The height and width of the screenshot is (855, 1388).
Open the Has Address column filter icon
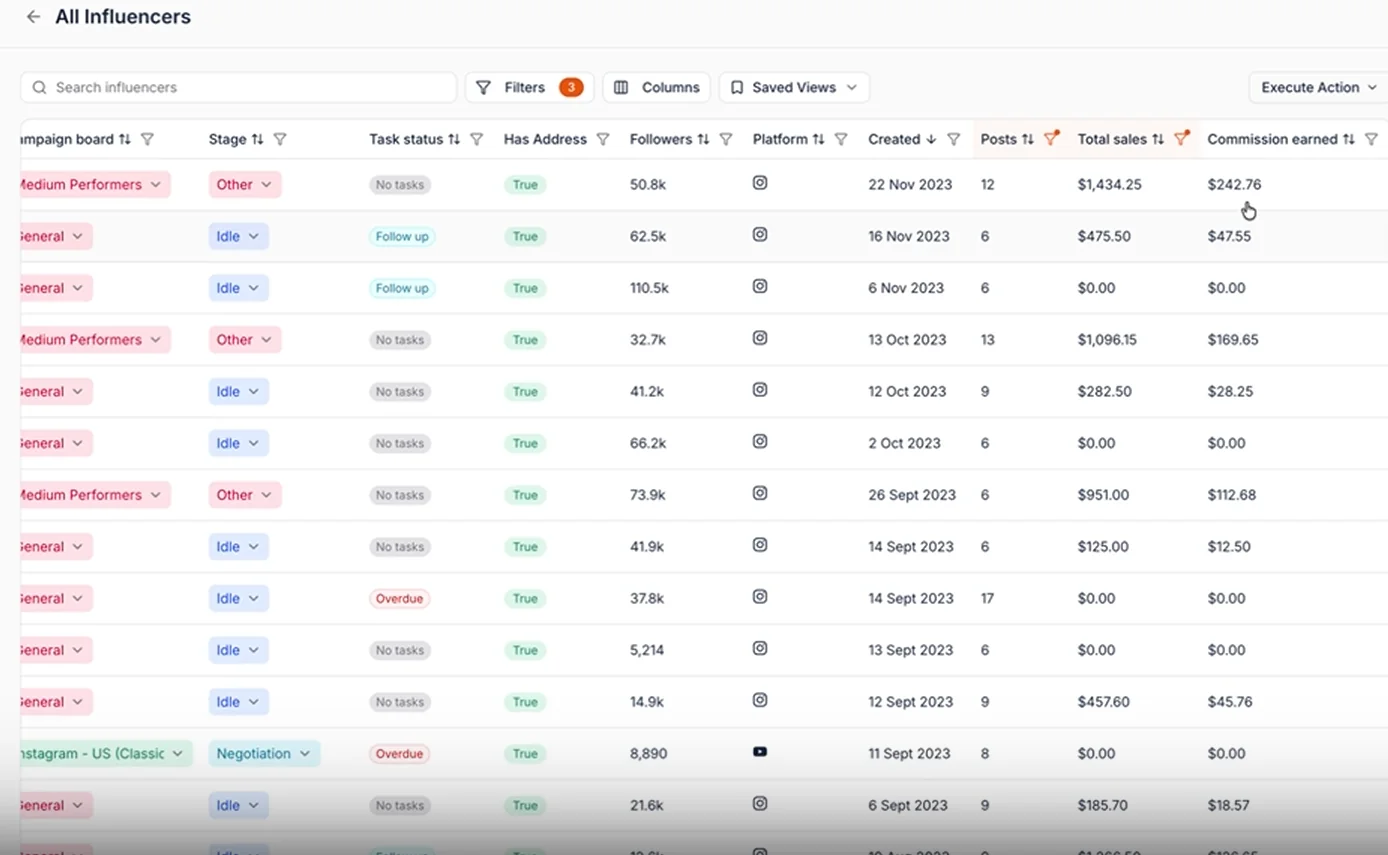pos(603,140)
